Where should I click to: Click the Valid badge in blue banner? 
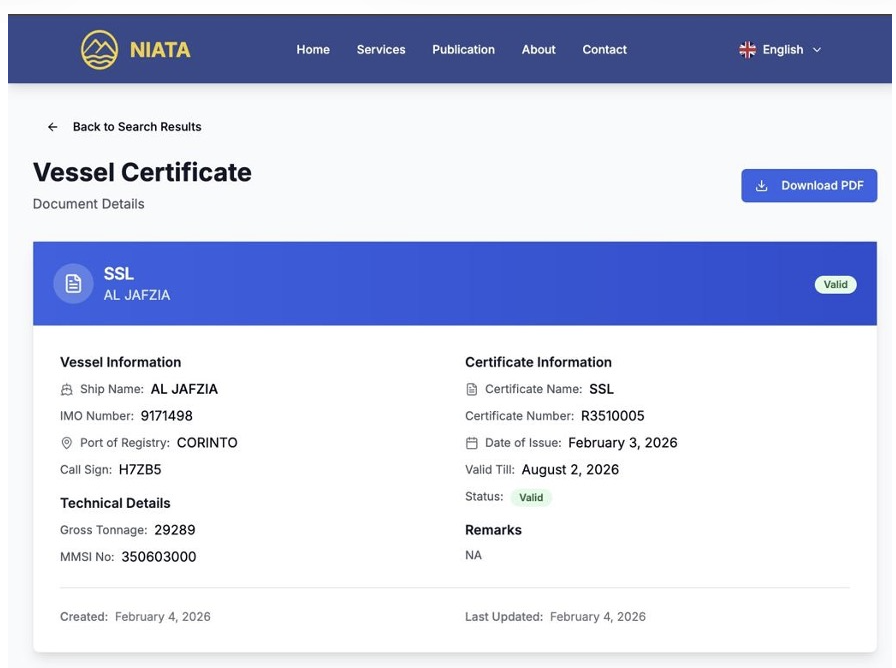(835, 285)
